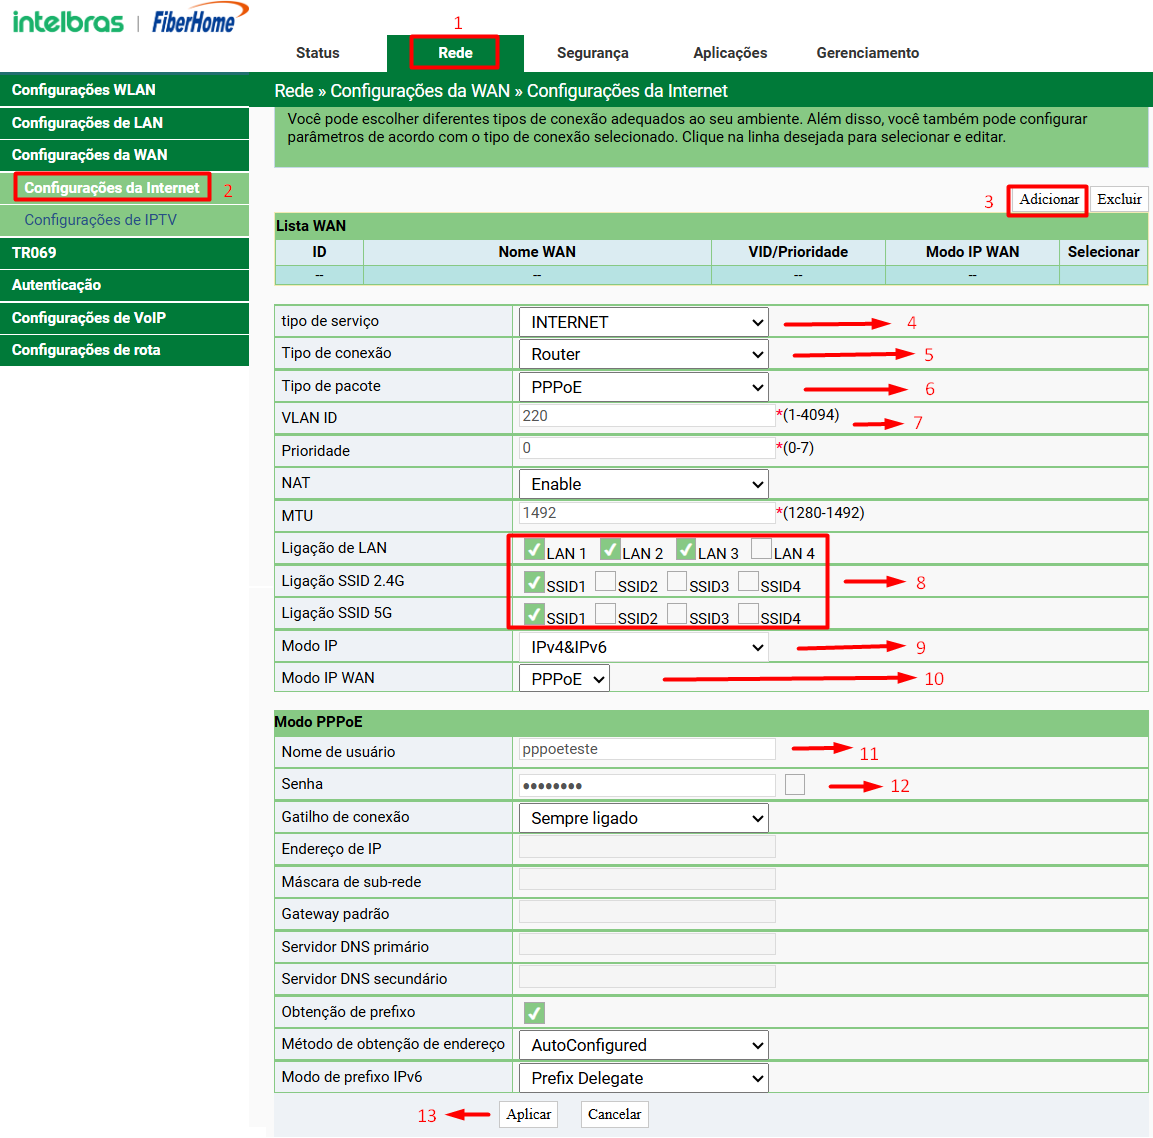The height and width of the screenshot is (1138, 1153).
Task: Click the Máscara de sub-rede field
Action: (647, 879)
